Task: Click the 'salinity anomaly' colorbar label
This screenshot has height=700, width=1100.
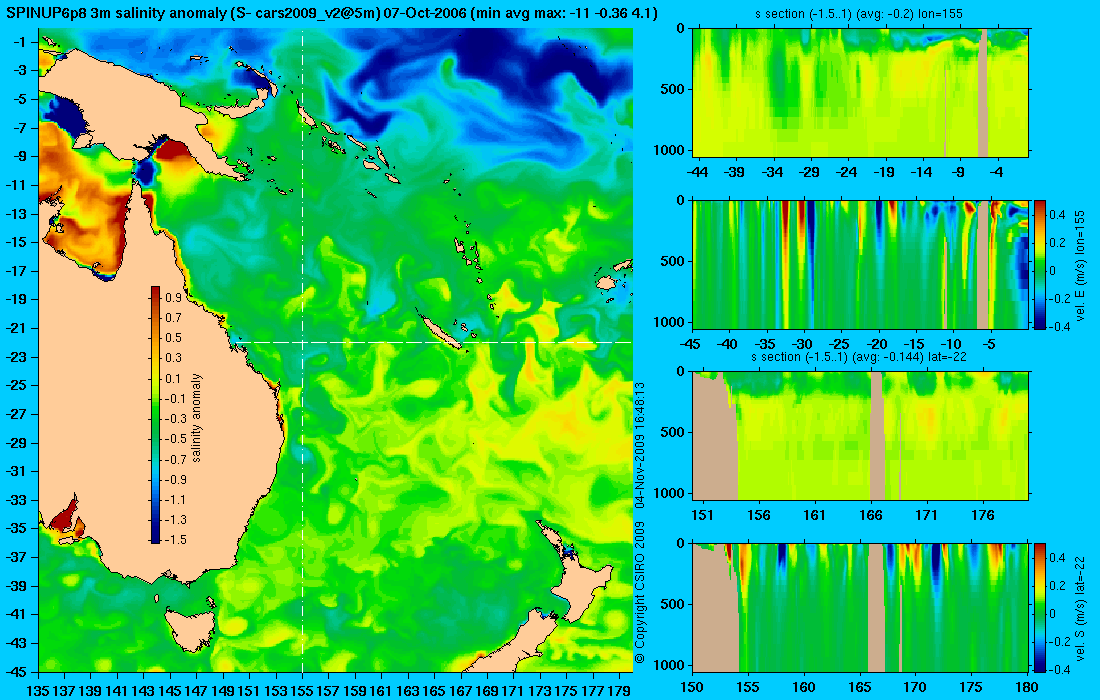Action: [196, 418]
